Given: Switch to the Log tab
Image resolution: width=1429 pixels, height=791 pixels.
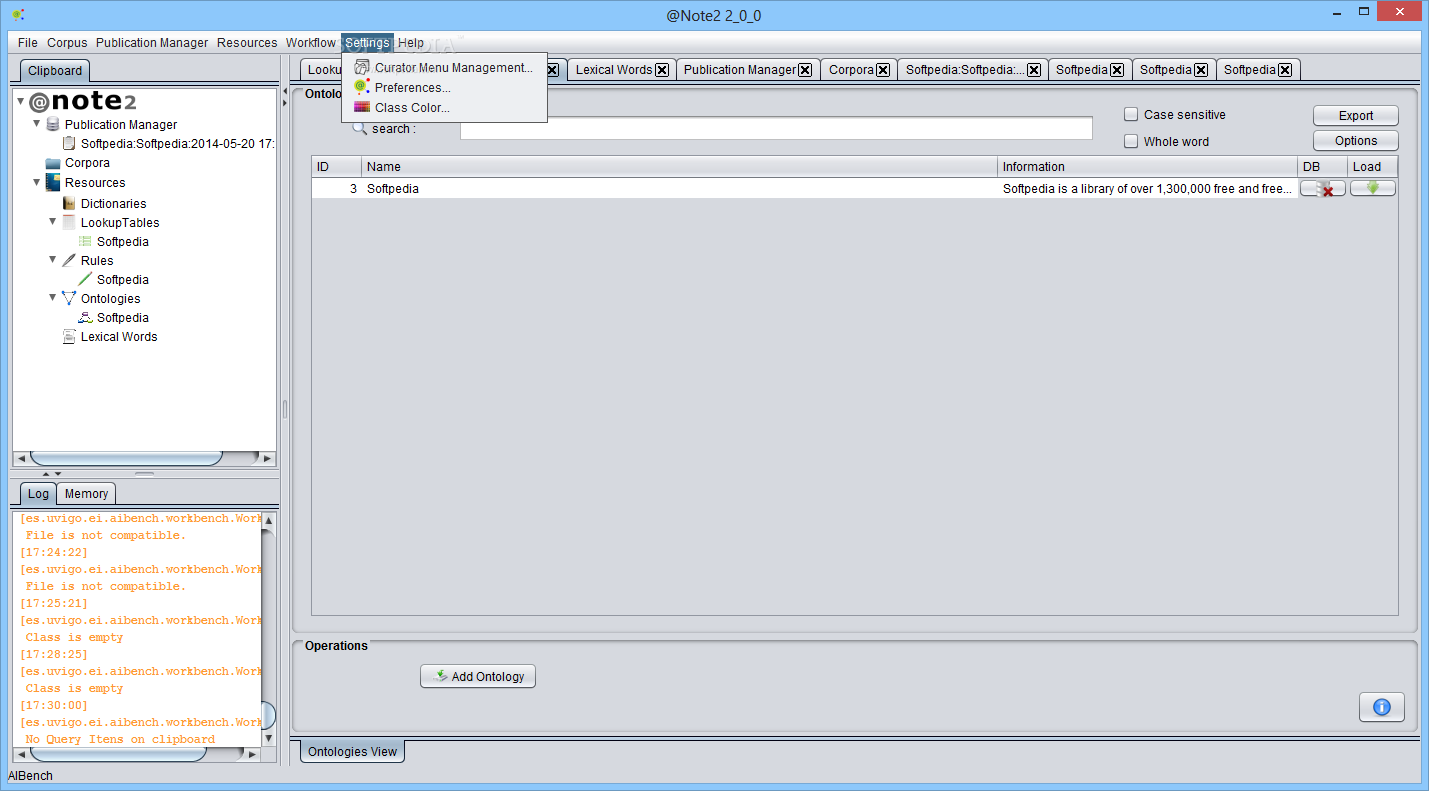Looking at the screenshot, I should [38, 494].
